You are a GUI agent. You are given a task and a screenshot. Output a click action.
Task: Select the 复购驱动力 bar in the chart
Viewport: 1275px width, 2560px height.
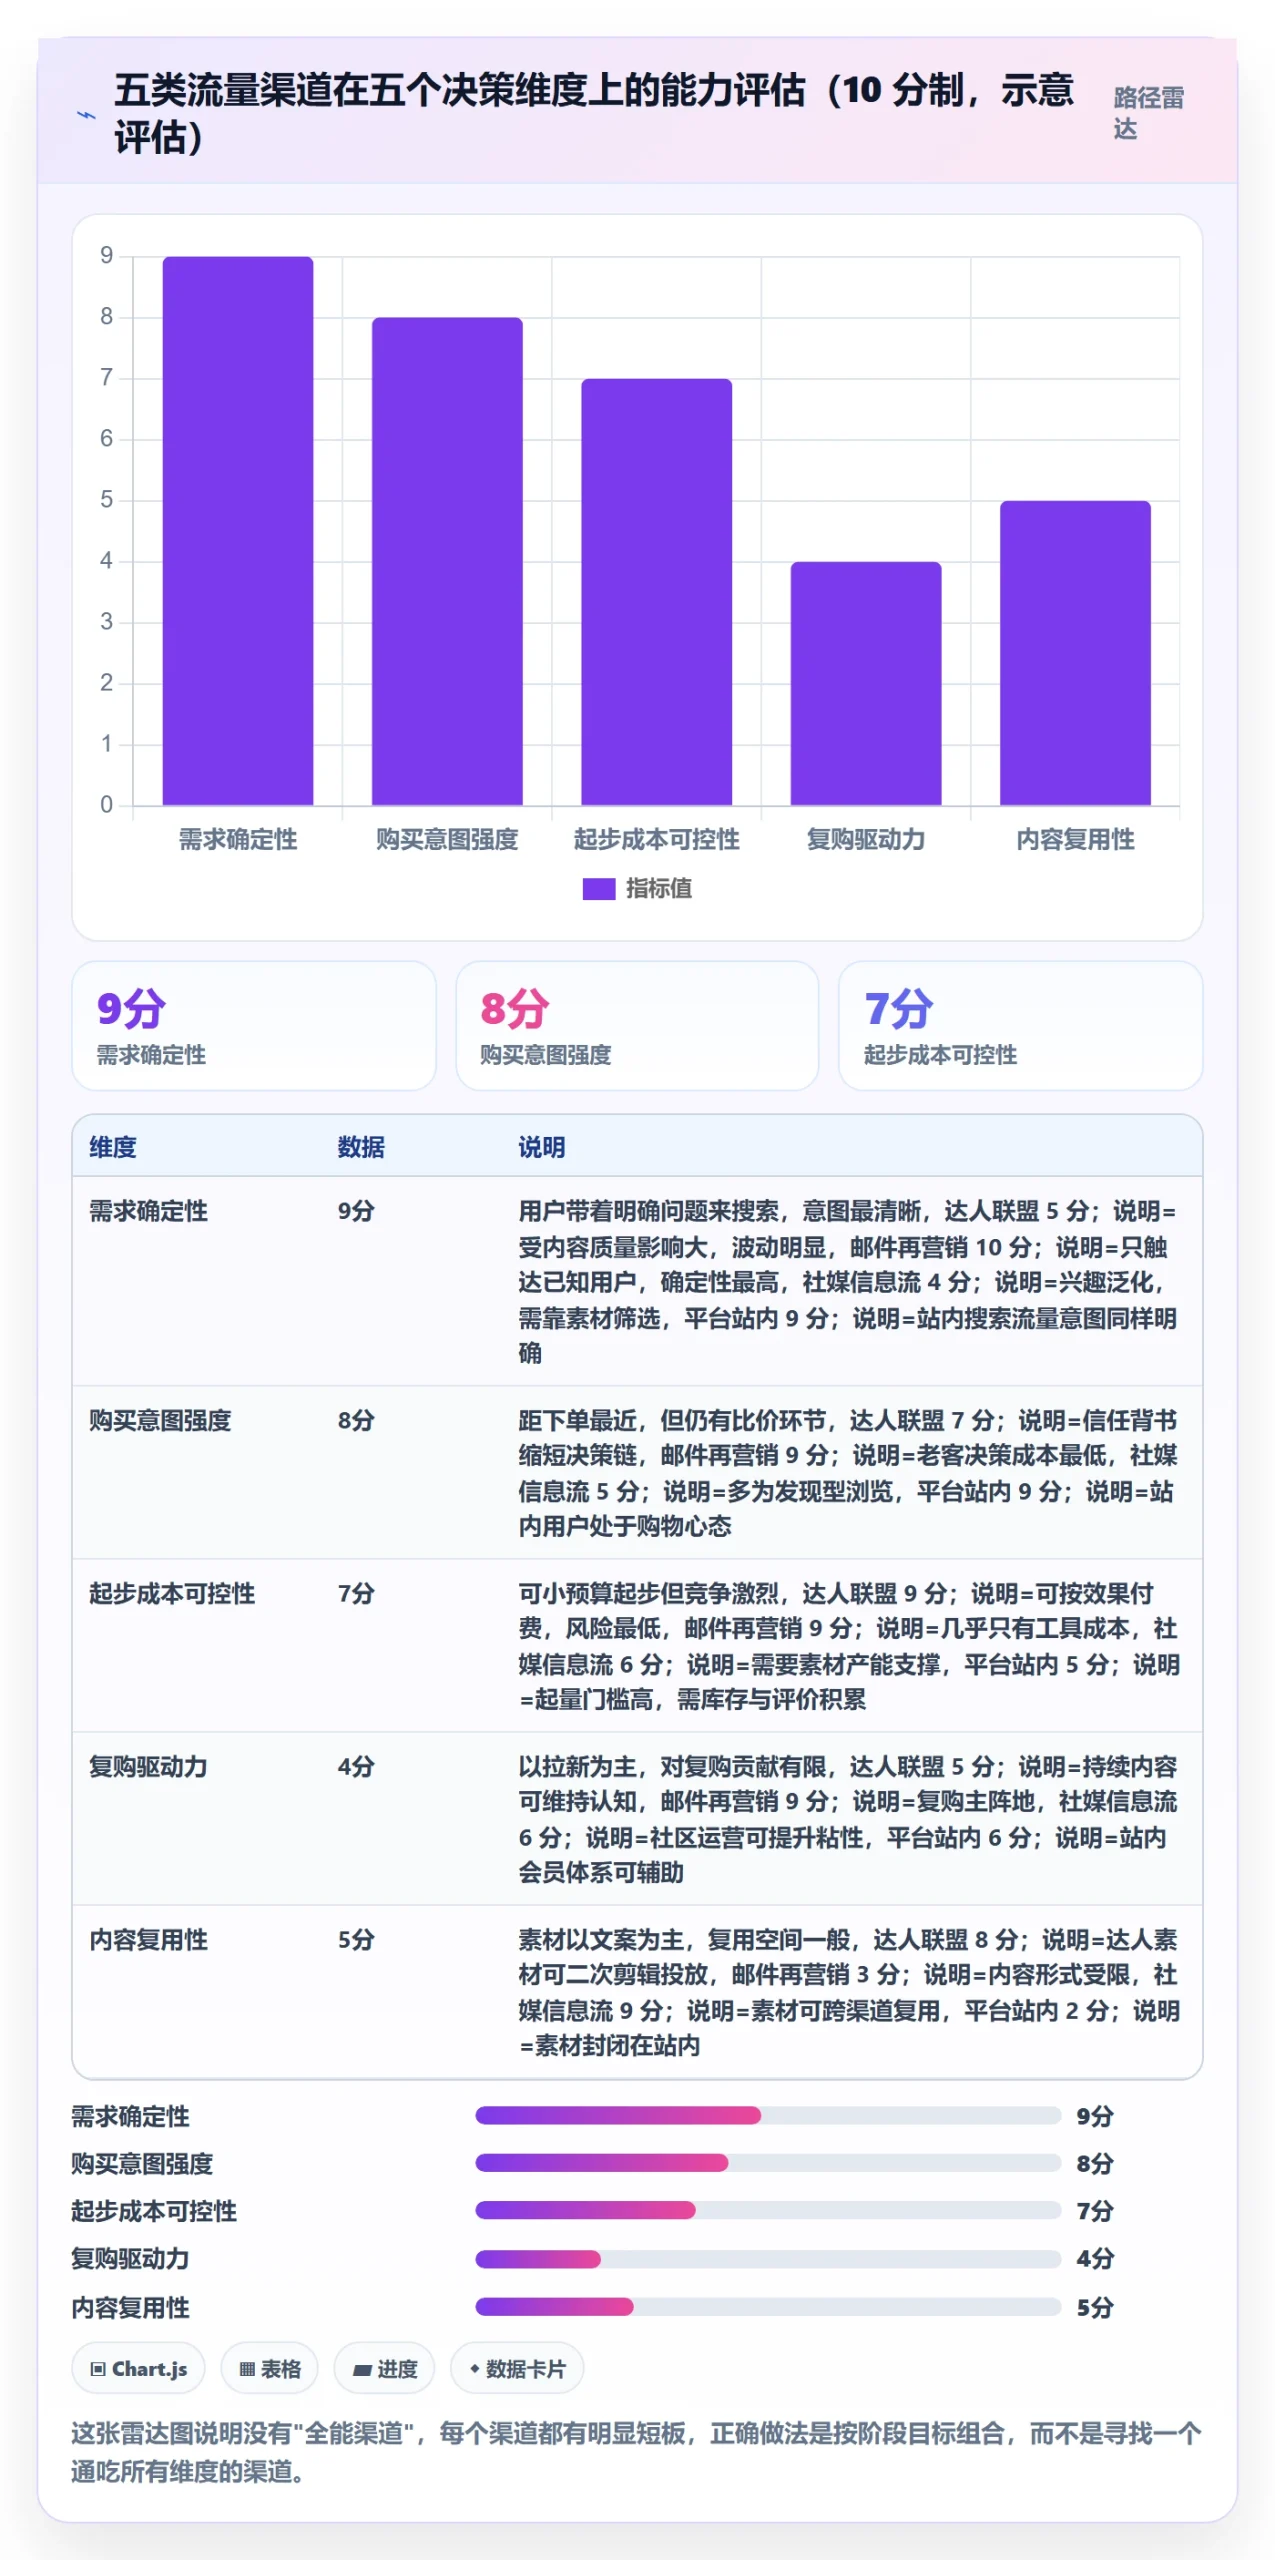[x=866, y=684]
